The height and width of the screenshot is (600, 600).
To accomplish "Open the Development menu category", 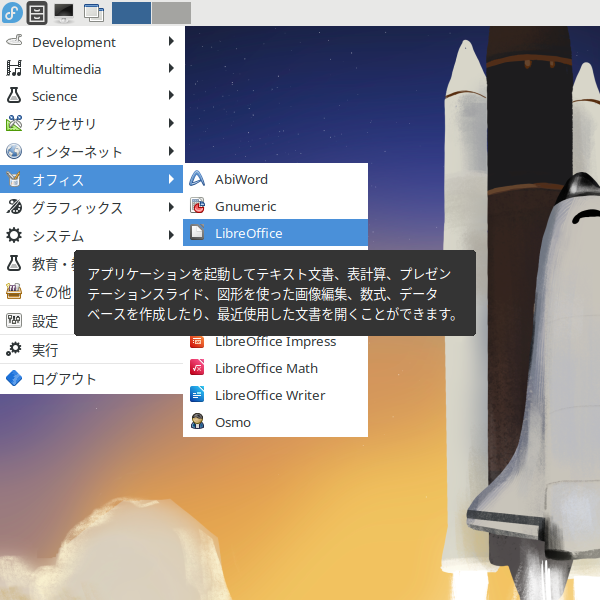I will point(91,41).
